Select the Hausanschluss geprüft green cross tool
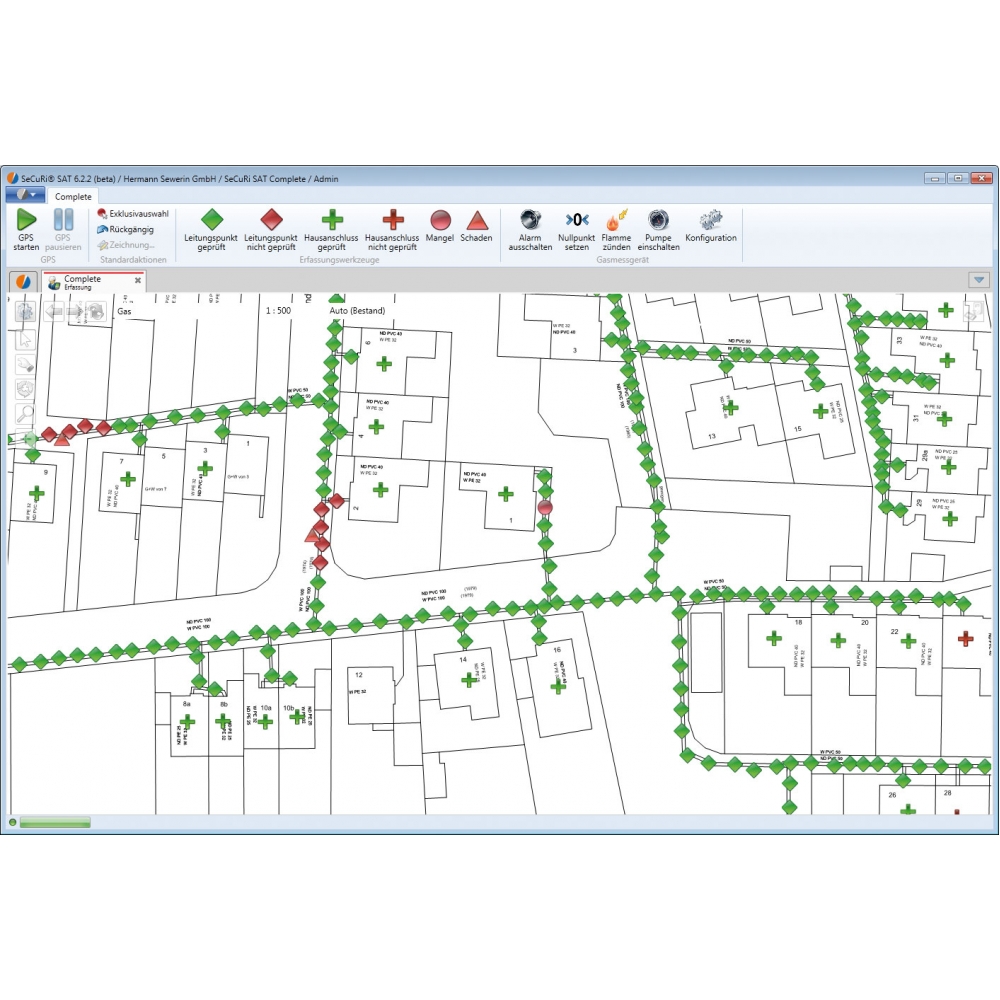This screenshot has height=1000, width=1000. coord(332,230)
